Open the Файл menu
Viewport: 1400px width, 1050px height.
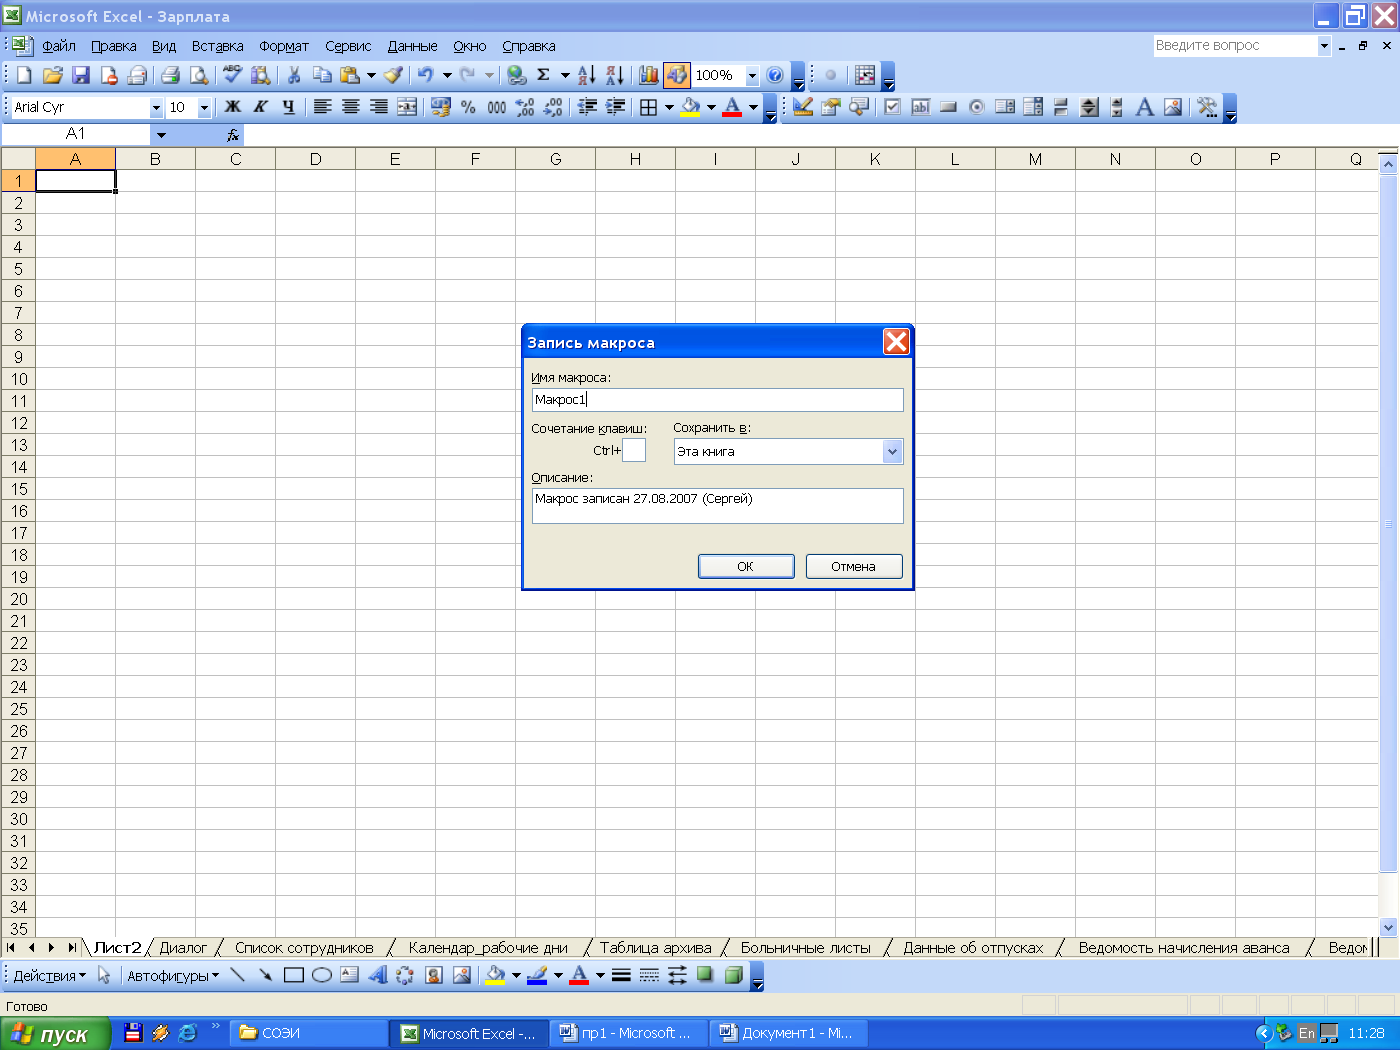(x=59, y=46)
